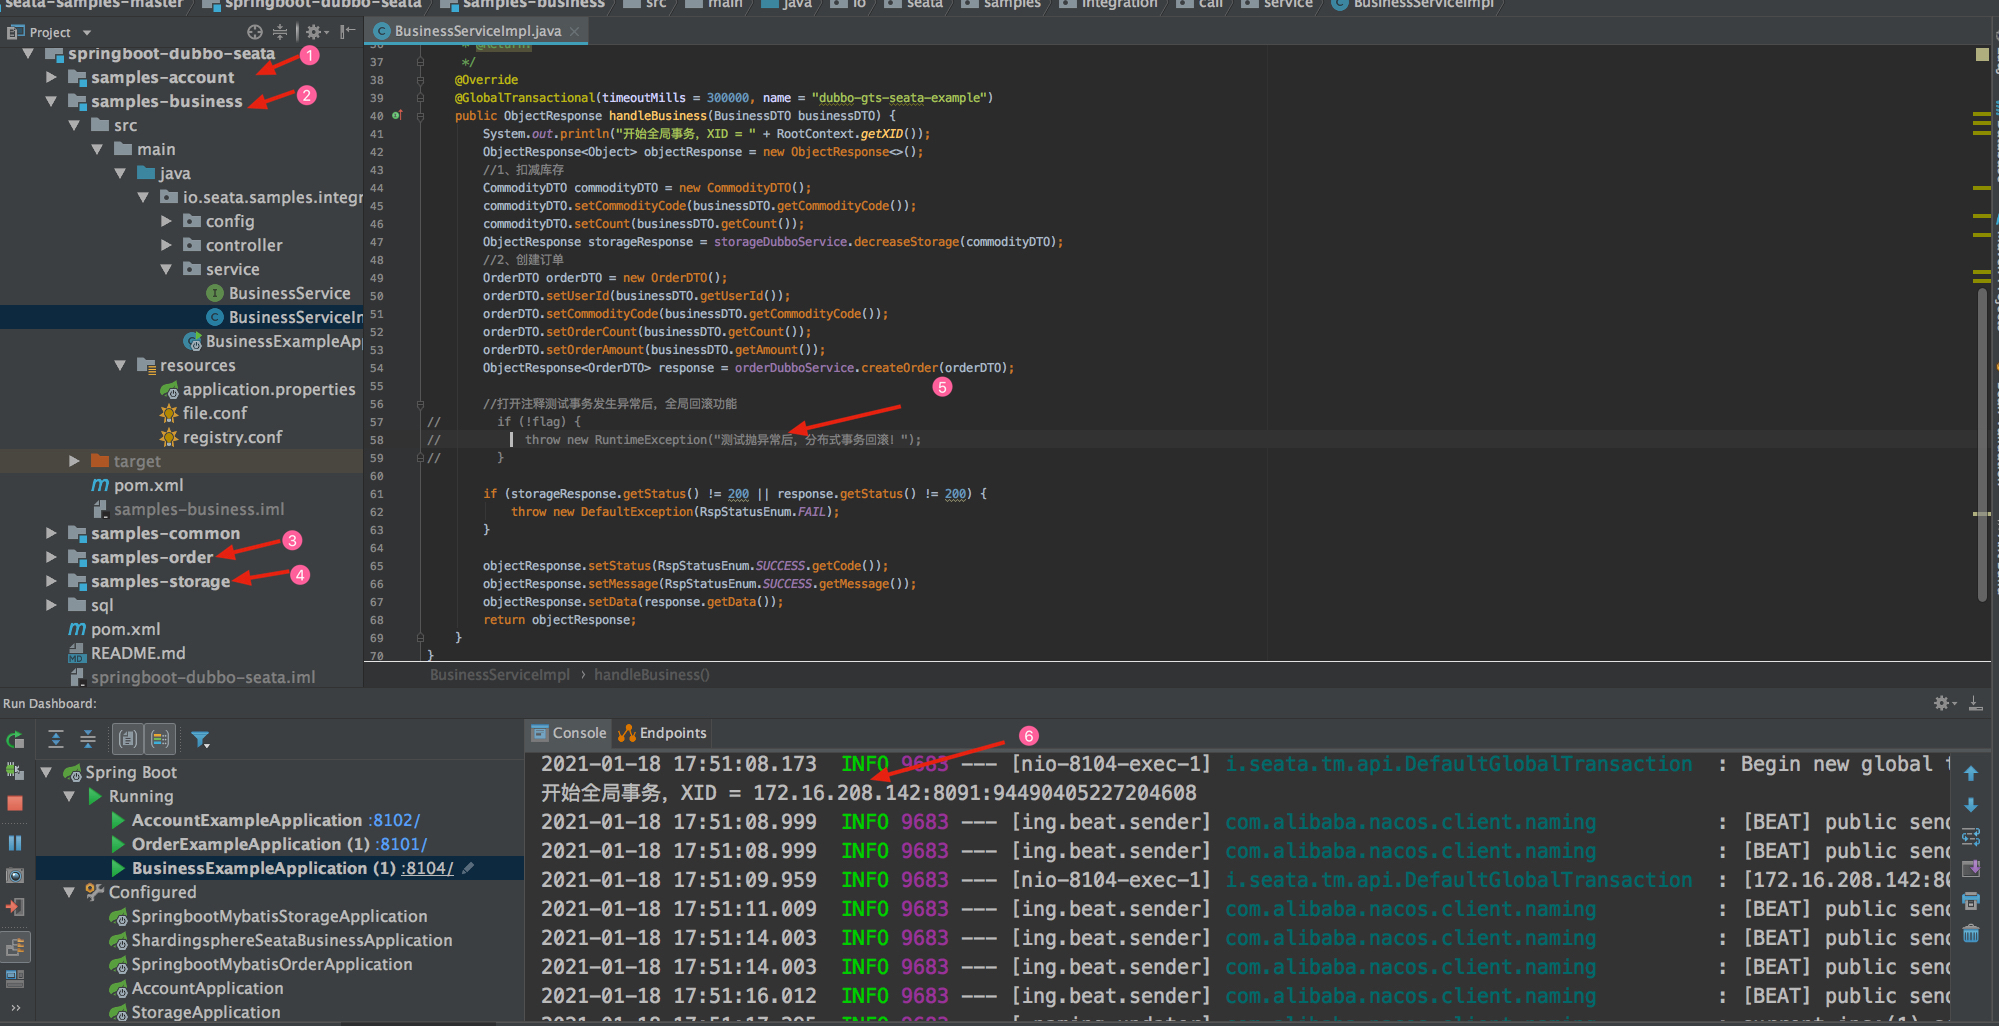Click line number 58 in the gutter
The image size is (1999, 1026).
coord(377,440)
